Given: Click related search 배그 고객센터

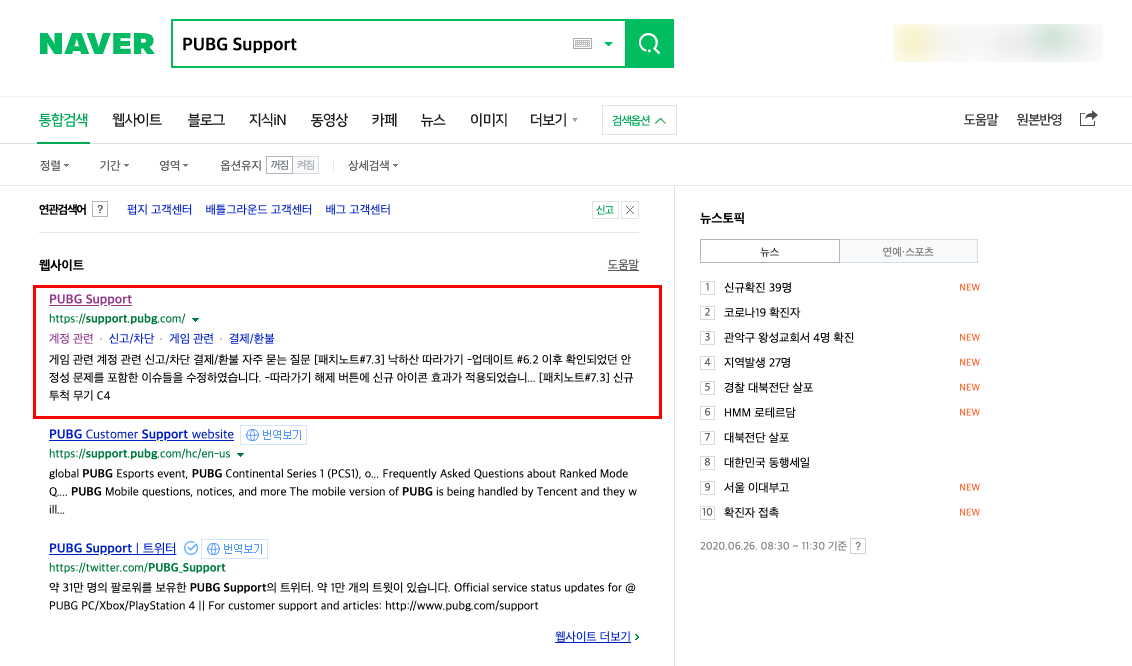Looking at the screenshot, I should 357,209.
